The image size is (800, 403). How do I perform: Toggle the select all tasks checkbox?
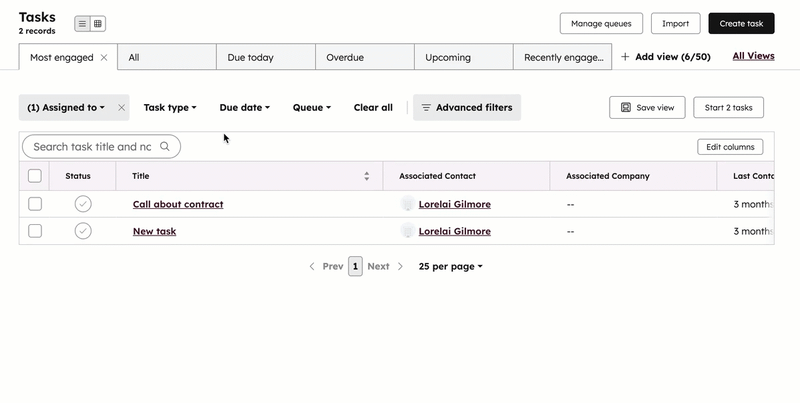coord(35,176)
